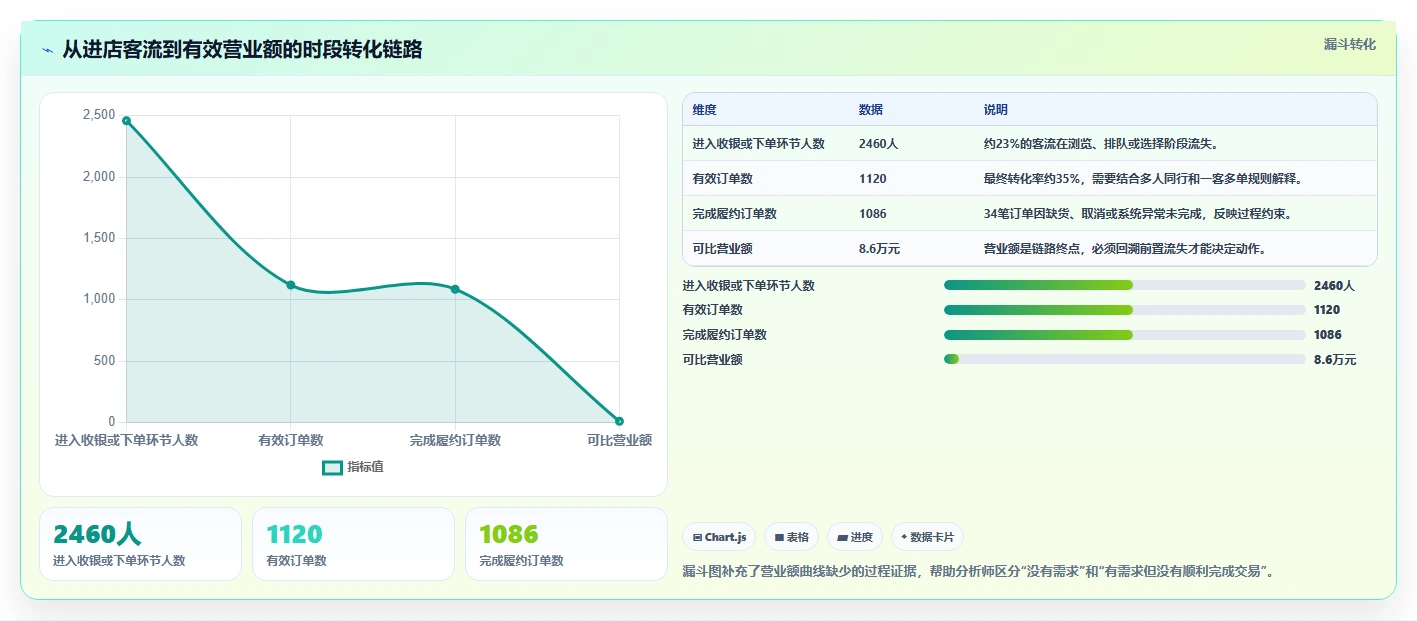1417x621 pixels.
Task: Click the 2460人 value beside the progress bar
Action: click(x=1334, y=285)
